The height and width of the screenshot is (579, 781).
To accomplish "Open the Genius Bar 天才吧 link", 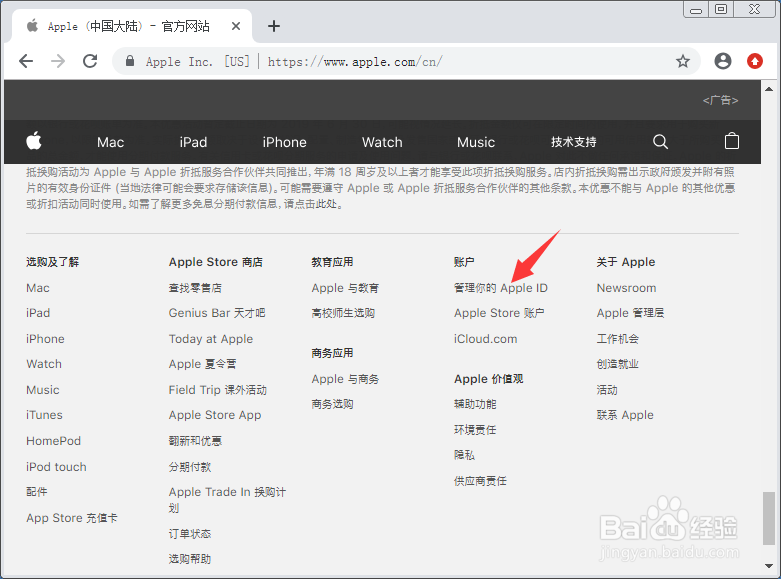I will [x=217, y=313].
